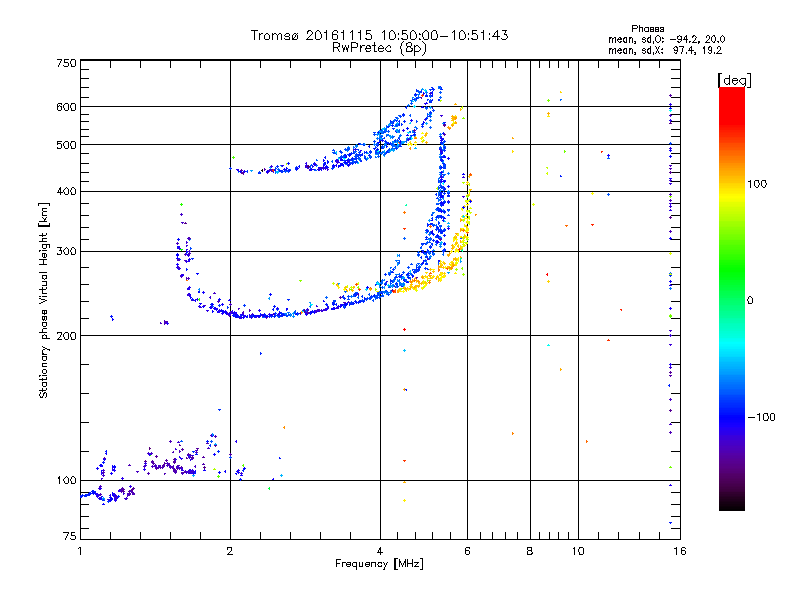
Task: Click the y-axis tick label '750'
Action: pos(67,63)
